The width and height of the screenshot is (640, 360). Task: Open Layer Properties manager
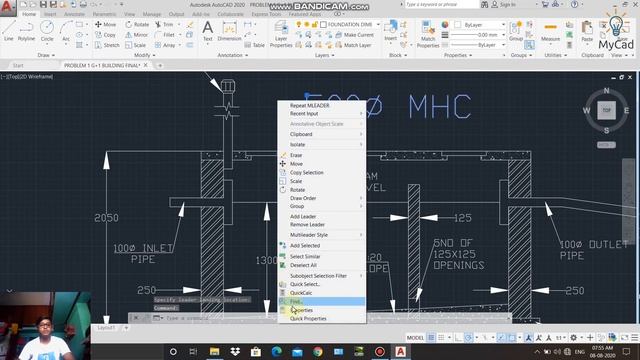click(281, 34)
